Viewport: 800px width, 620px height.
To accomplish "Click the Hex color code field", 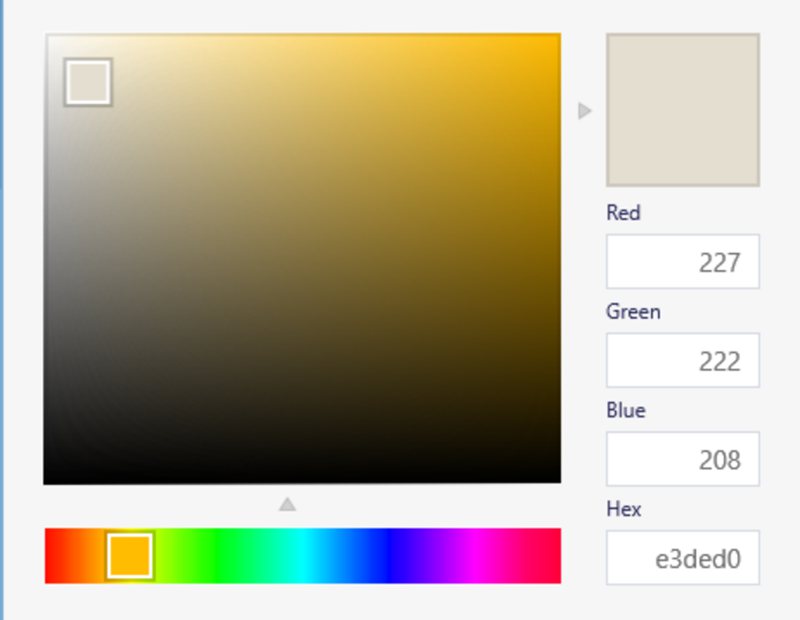I will [683, 558].
